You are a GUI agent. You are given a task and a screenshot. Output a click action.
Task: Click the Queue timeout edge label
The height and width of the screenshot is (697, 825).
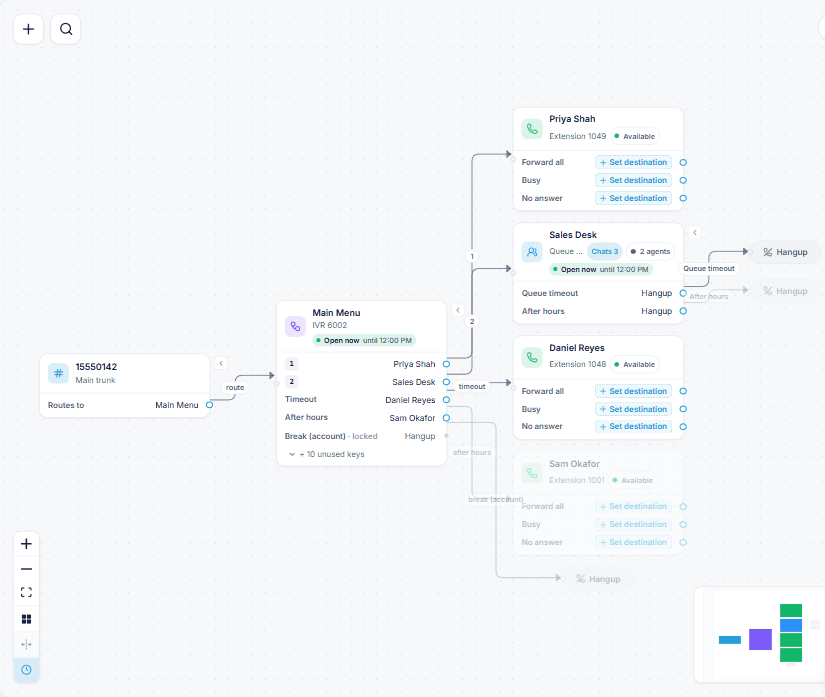[709, 268]
